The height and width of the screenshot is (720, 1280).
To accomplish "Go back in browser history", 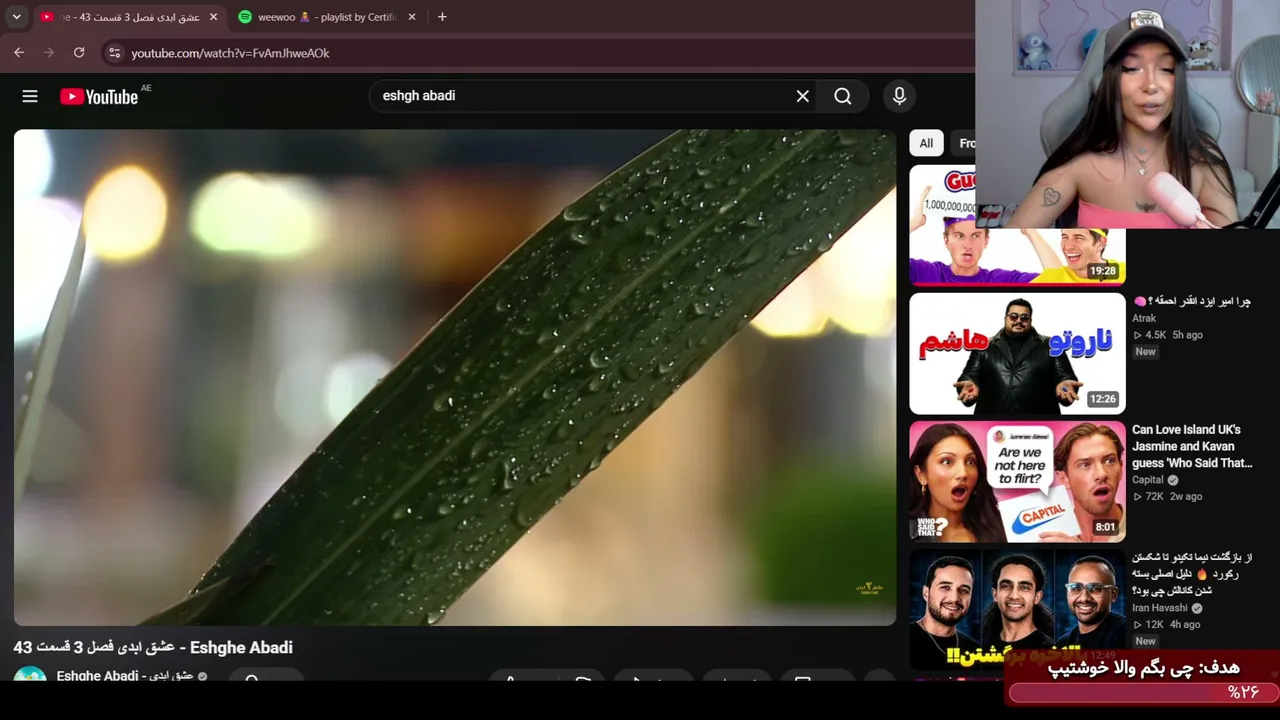I will click(x=19, y=52).
